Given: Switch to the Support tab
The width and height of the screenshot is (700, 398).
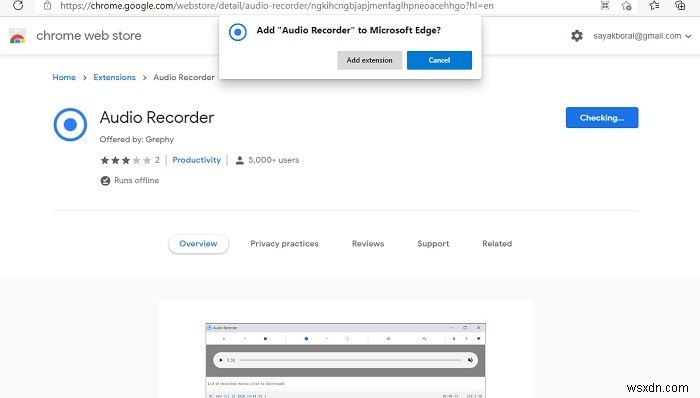Looking at the screenshot, I should [x=433, y=244].
